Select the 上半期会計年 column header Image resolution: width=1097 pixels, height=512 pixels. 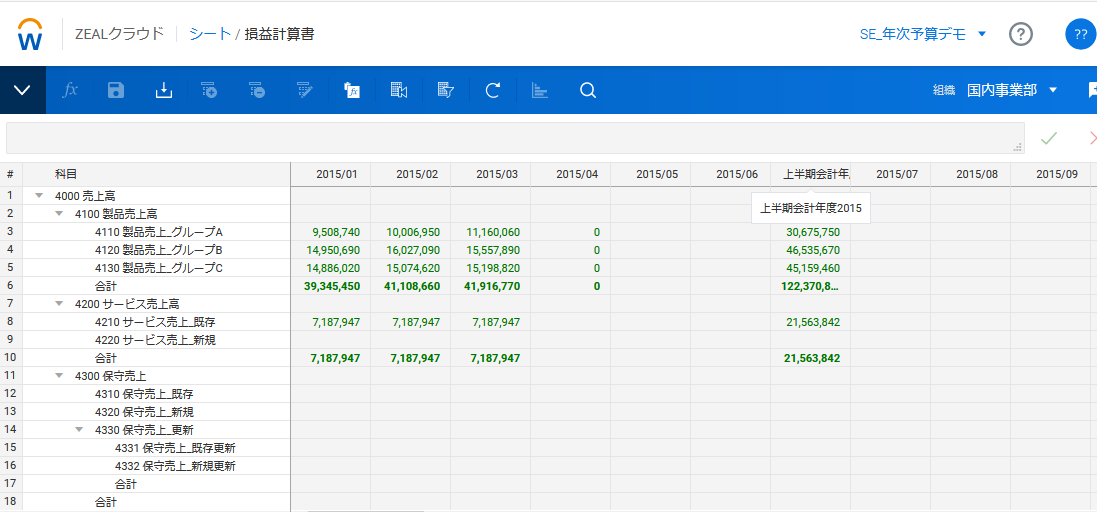(x=811, y=174)
